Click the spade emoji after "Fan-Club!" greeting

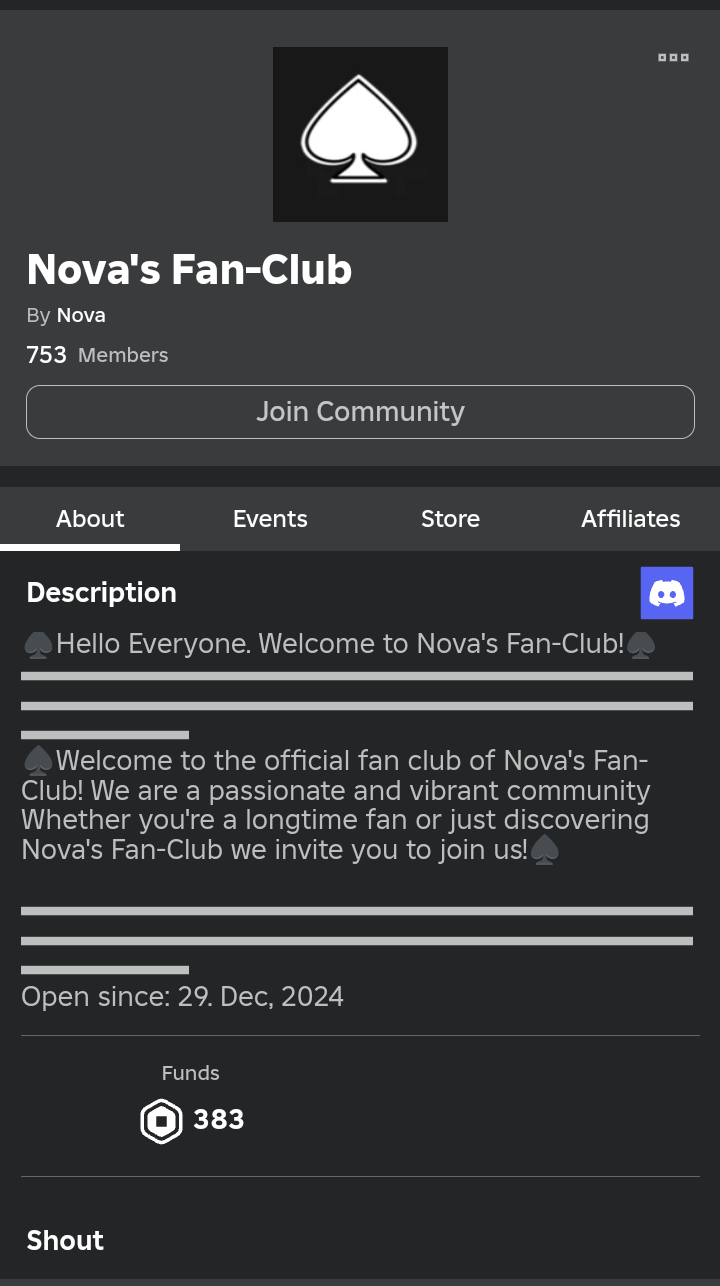click(x=641, y=645)
